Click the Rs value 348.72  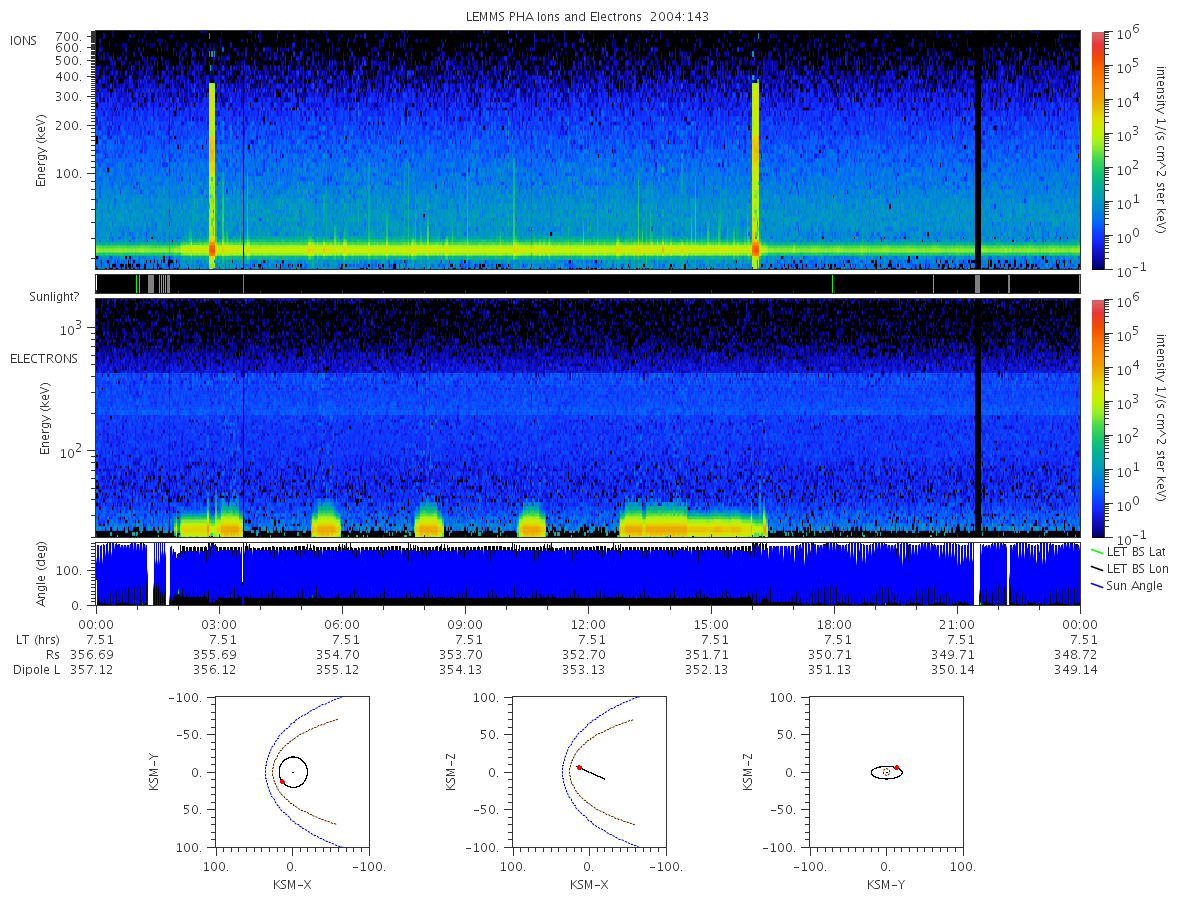pyautogui.click(x=1077, y=655)
